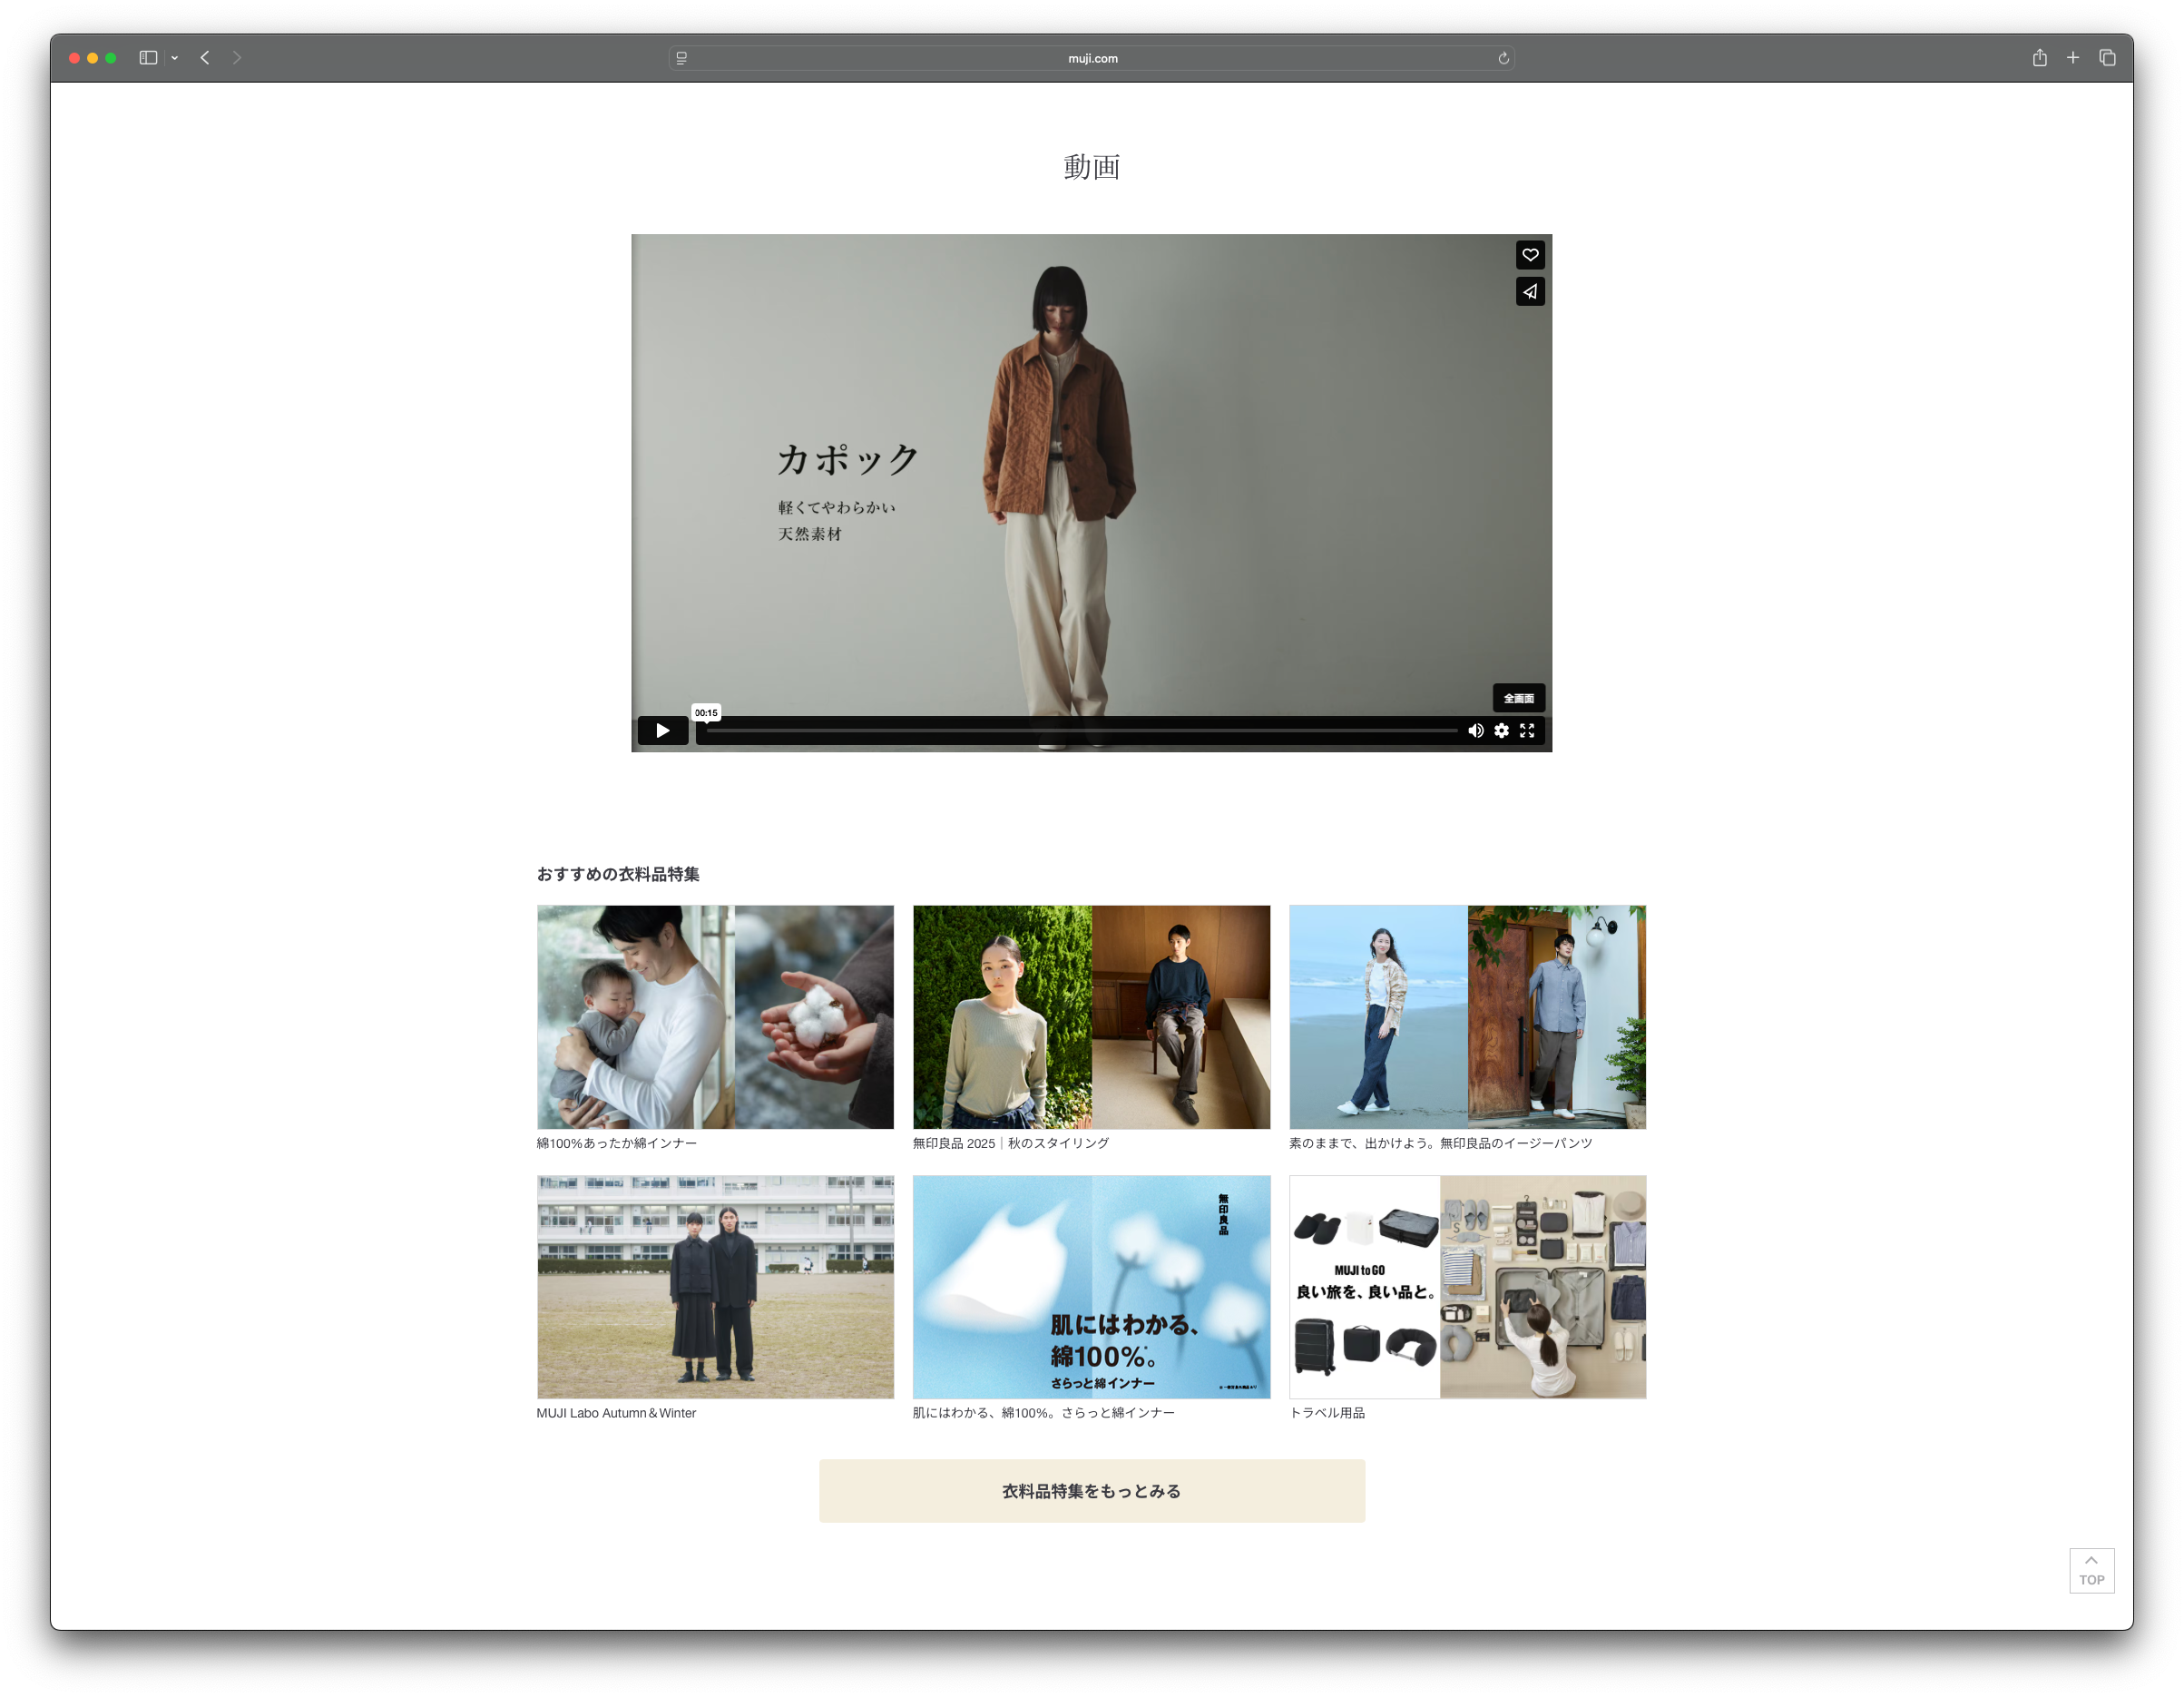2184x1697 pixels.
Task: Enter fullscreen with the expand icon
Action: [x=1527, y=731]
